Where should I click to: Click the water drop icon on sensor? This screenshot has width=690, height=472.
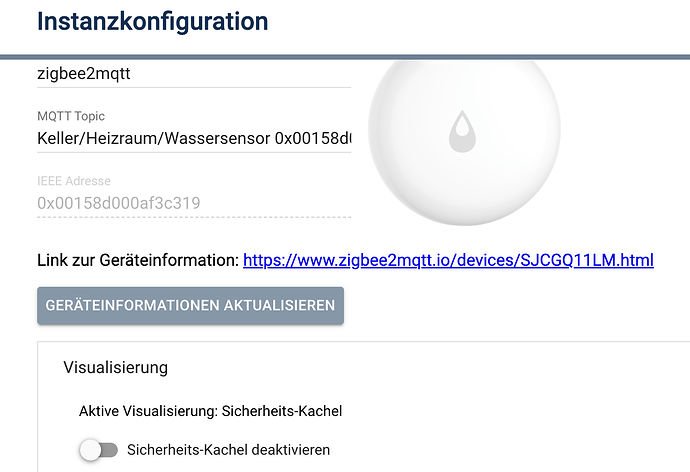pos(462,131)
